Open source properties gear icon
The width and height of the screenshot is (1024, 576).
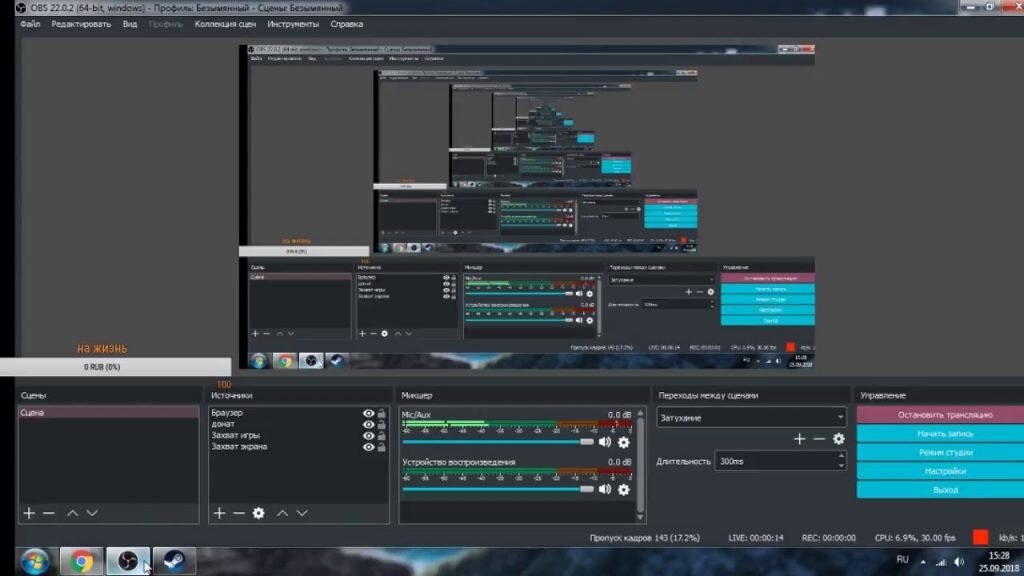(x=259, y=513)
